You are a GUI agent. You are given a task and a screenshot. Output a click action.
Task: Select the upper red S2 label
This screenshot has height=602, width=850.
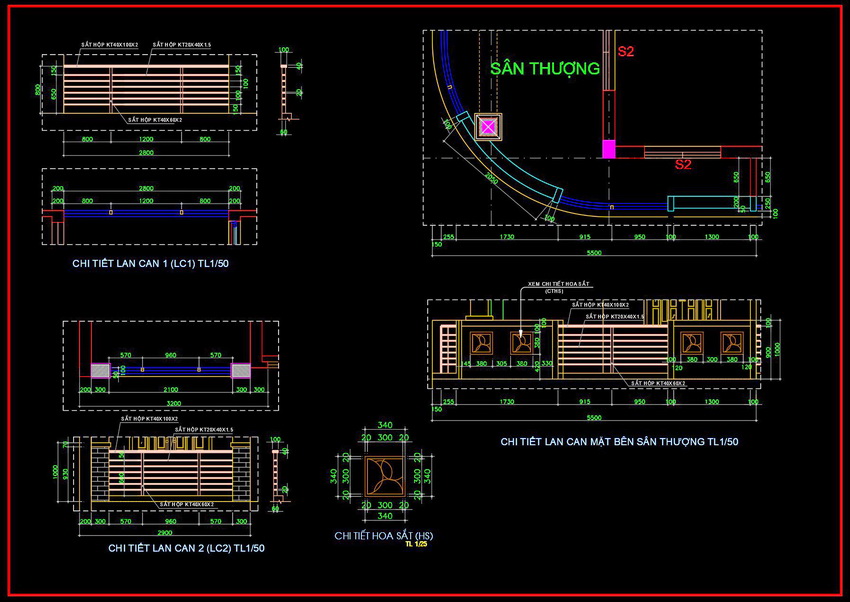coord(626,51)
